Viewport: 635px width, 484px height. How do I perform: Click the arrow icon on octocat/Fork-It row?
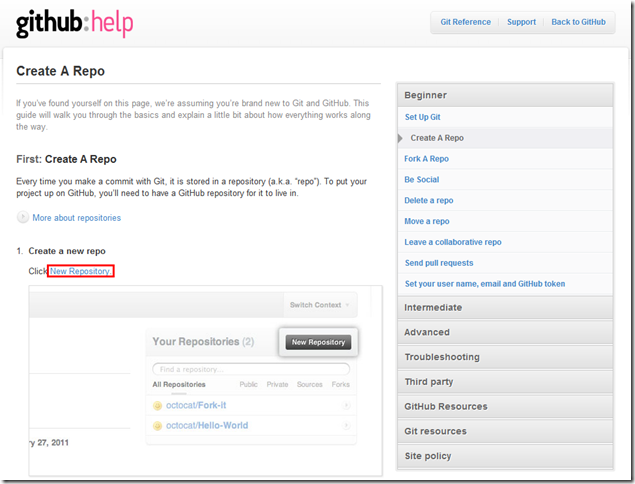[x=346, y=405]
